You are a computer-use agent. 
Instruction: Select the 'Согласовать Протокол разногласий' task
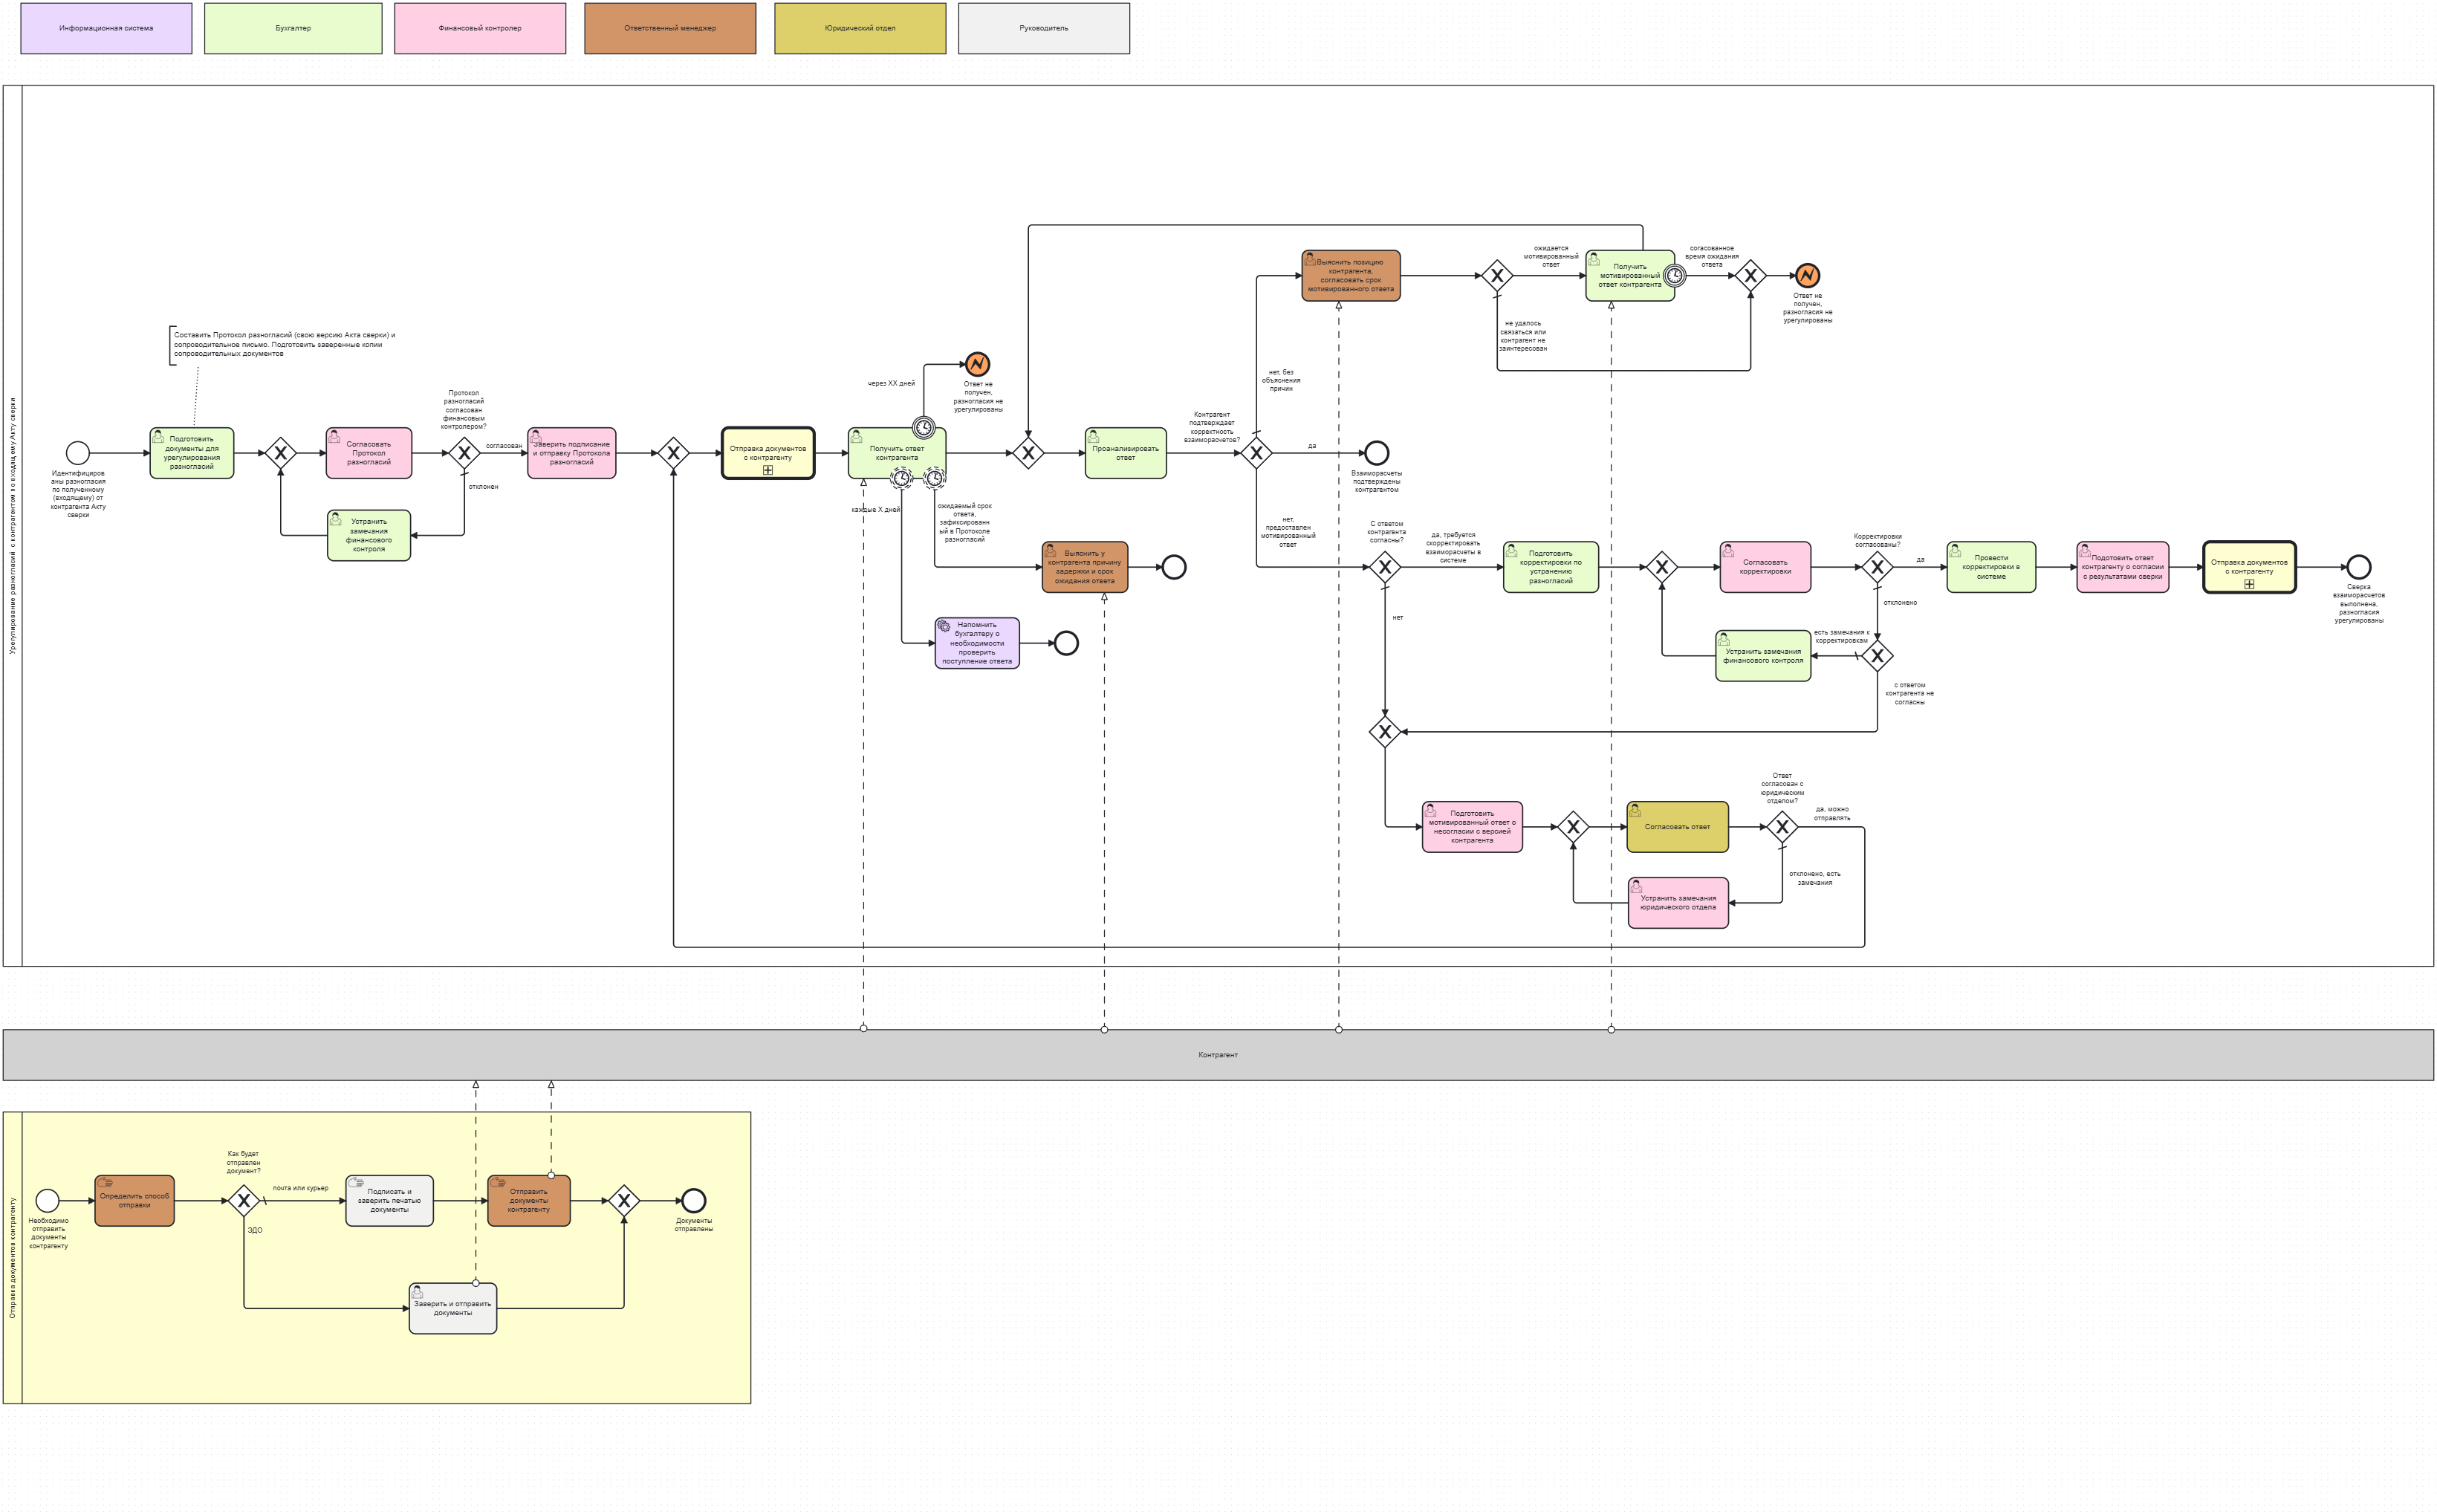tap(368, 453)
